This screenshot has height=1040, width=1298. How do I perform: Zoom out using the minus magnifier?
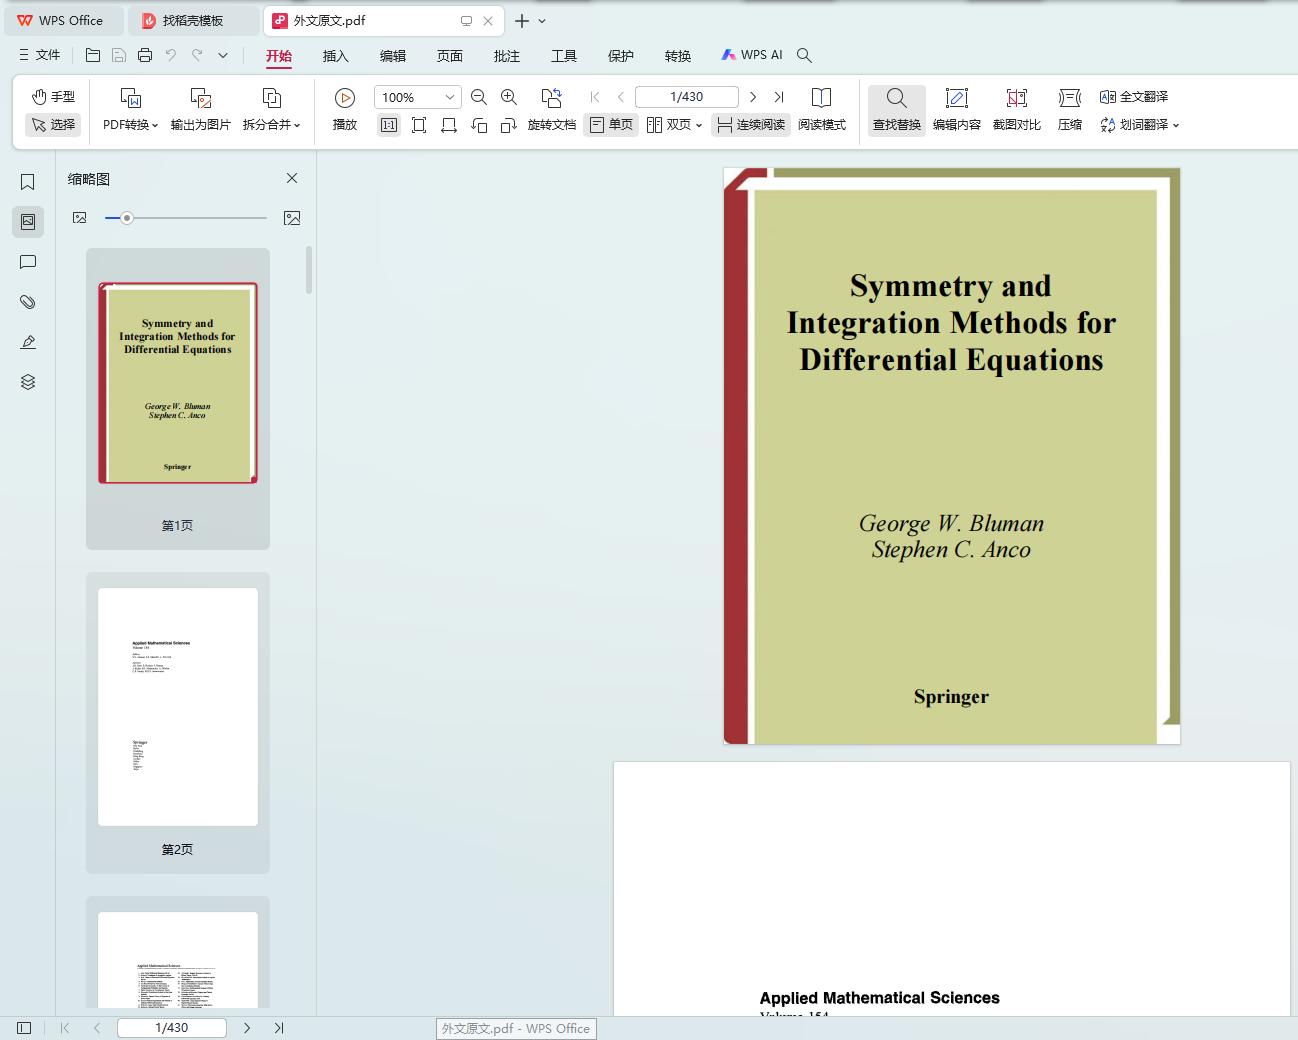[479, 97]
